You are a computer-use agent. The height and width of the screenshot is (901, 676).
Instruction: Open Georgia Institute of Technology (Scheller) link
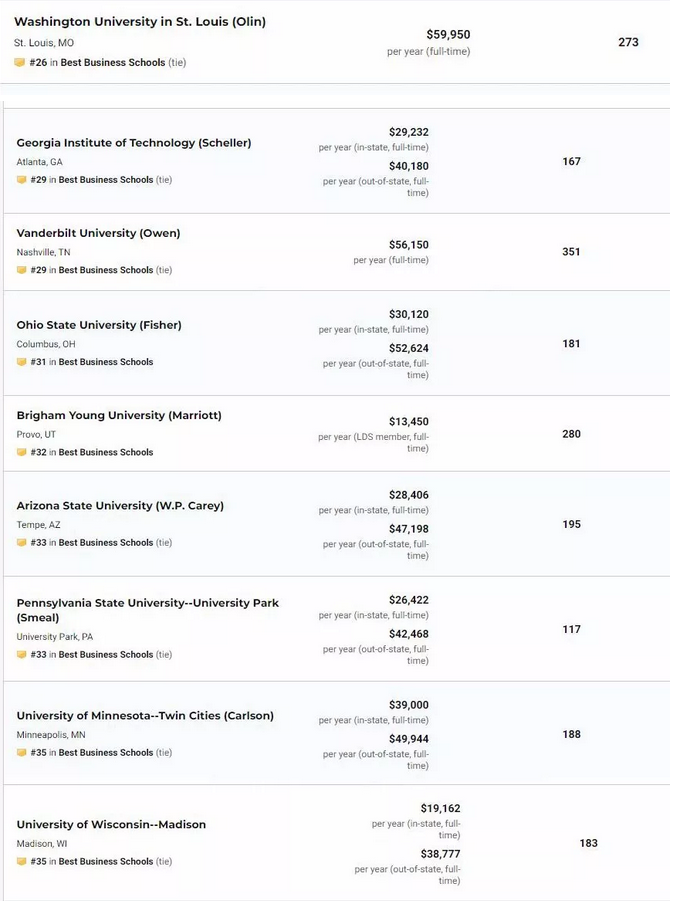pyautogui.click(x=133, y=143)
